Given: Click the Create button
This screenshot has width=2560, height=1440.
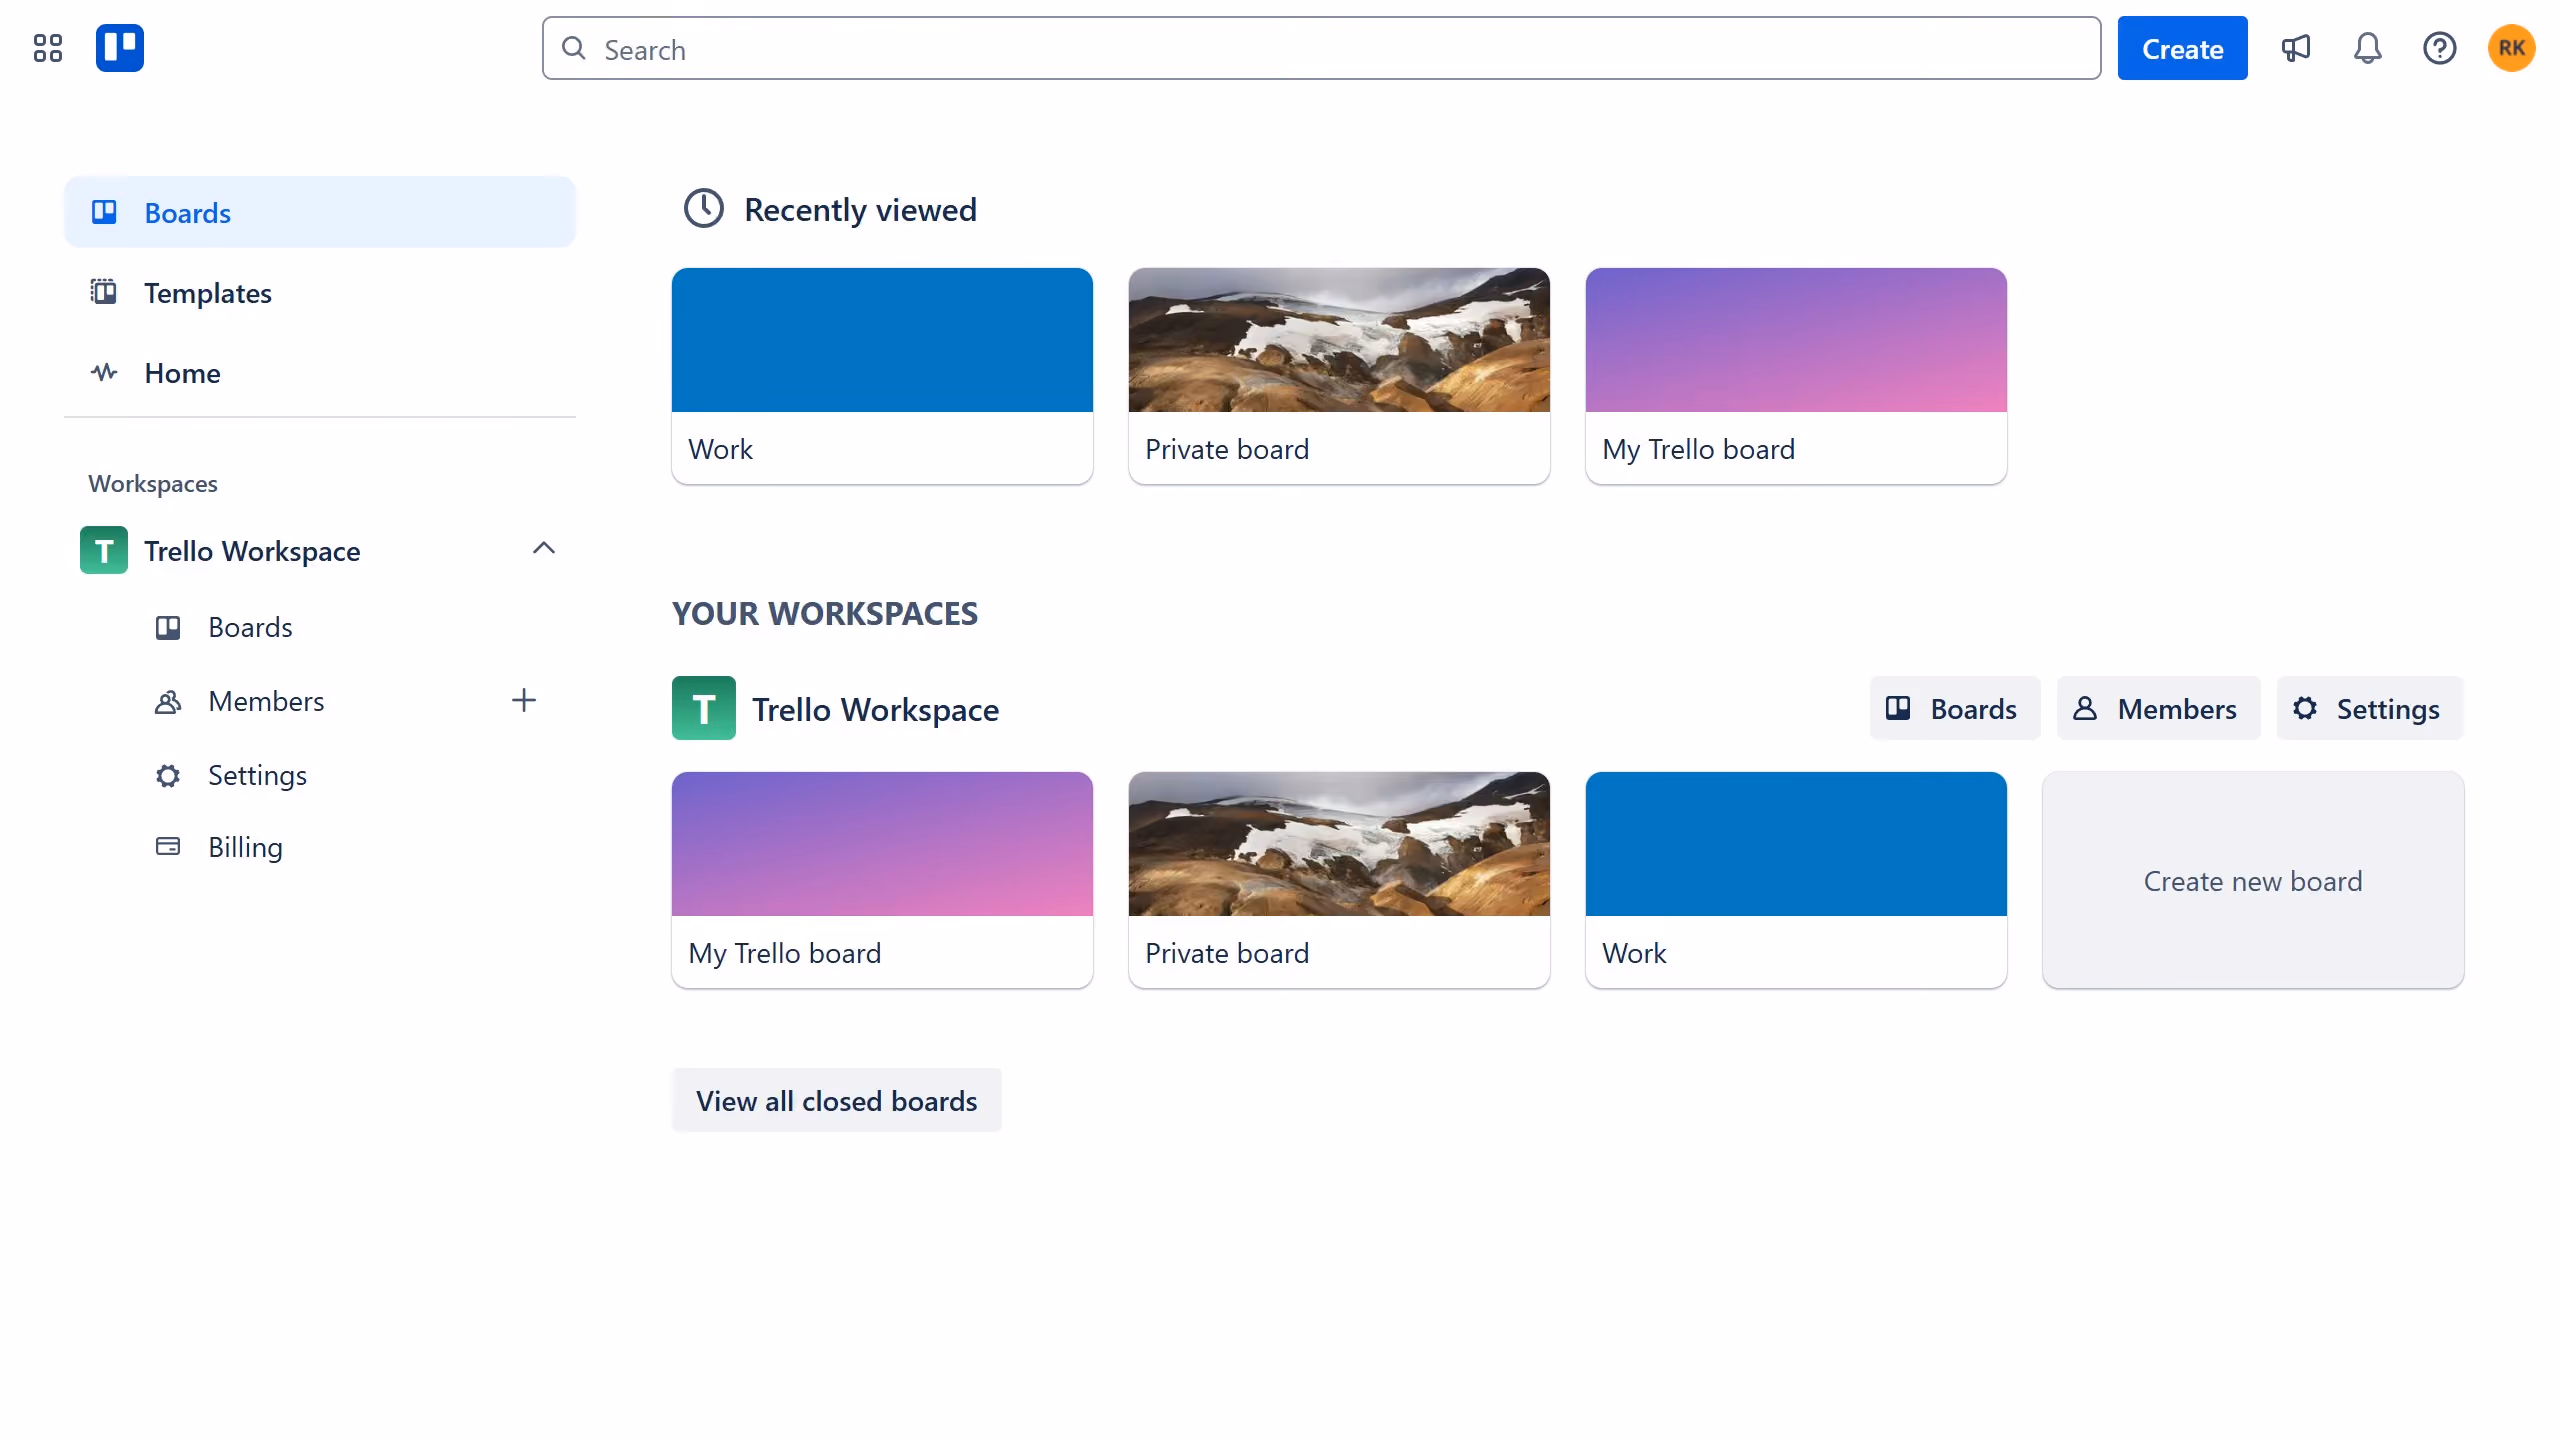Looking at the screenshot, I should [2183, 48].
